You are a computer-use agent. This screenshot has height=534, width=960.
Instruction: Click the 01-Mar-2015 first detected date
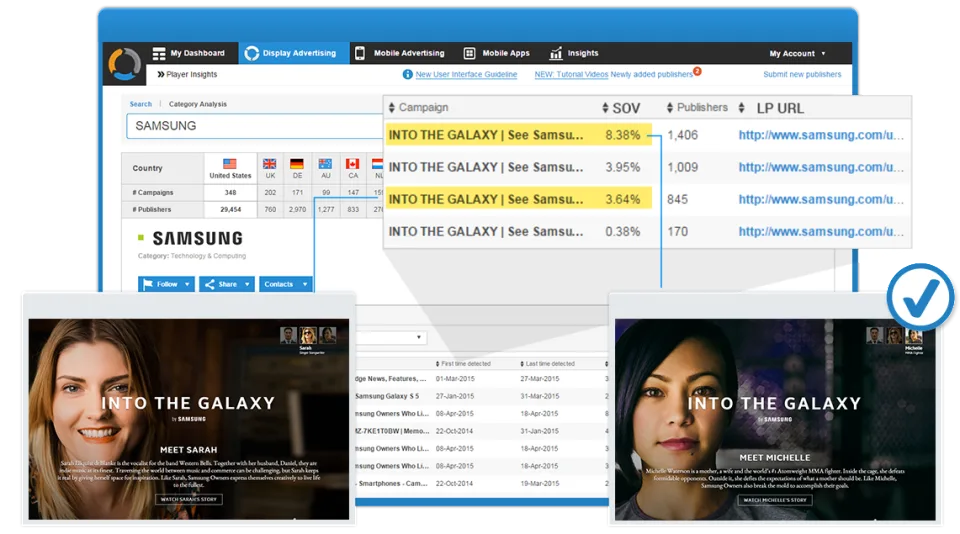tap(455, 379)
